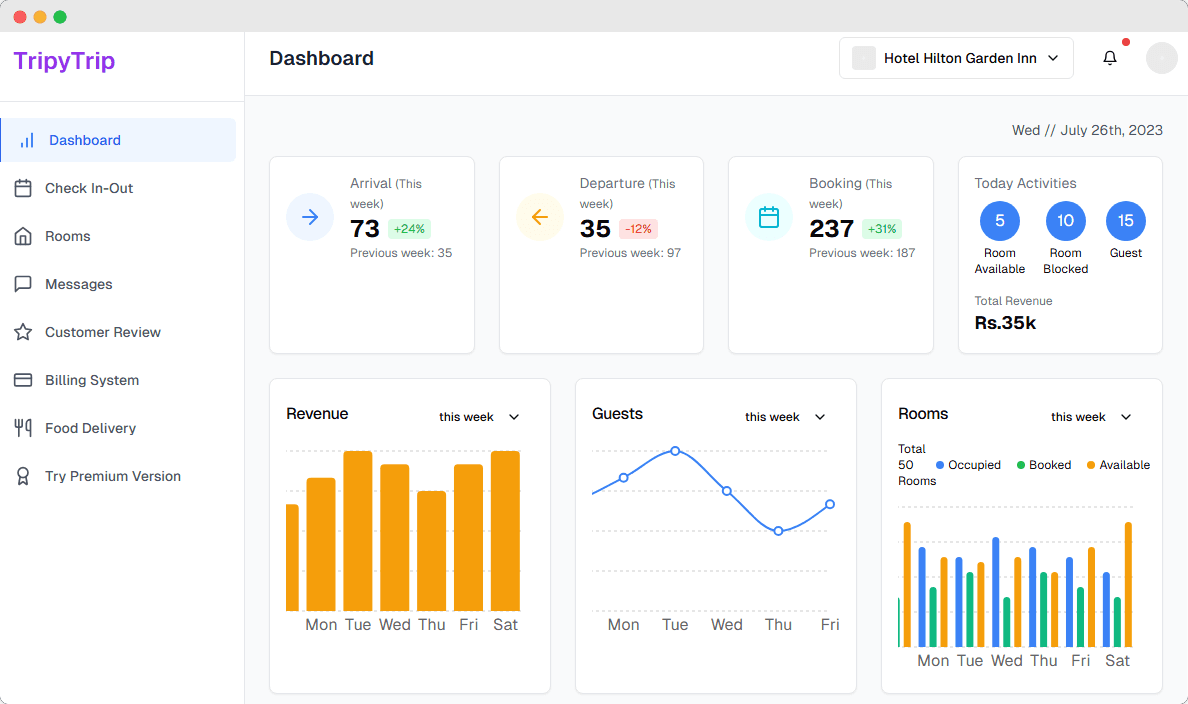Screen dimensions: 1188x704
Task: Click Try Premium Version link
Action: pyautogui.click(x=113, y=476)
